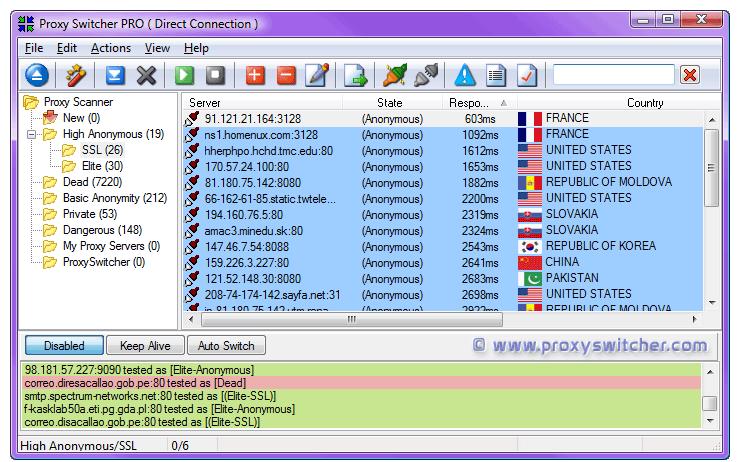740x462 pixels.
Task: Open the Help menu
Action: pos(196,48)
